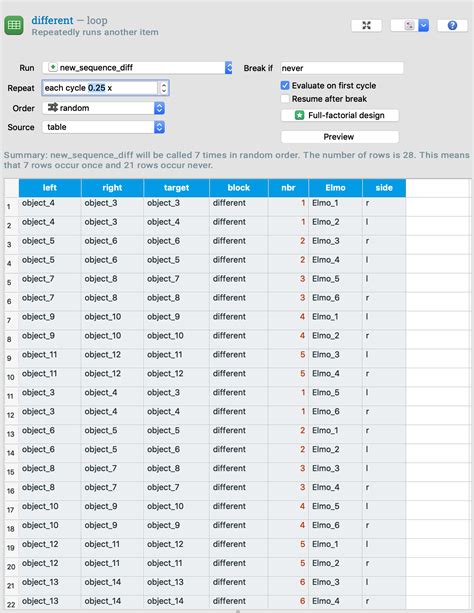Viewport: 474px width, 613px height.
Task: Expand the blue view options arrow
Action: 424,25
